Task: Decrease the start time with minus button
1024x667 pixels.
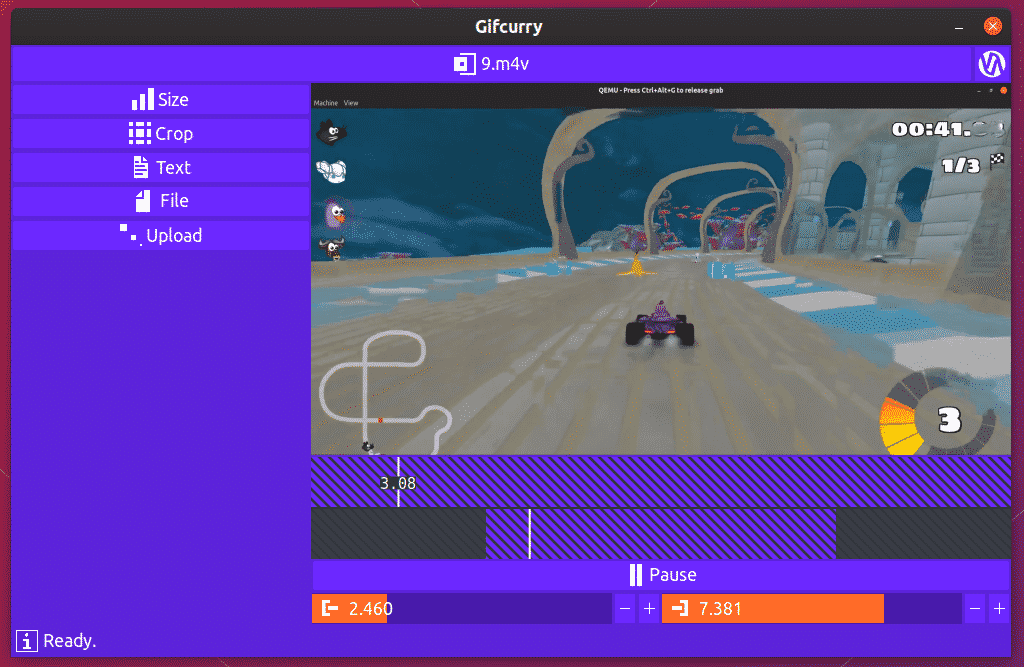Action: coord(625,609)
